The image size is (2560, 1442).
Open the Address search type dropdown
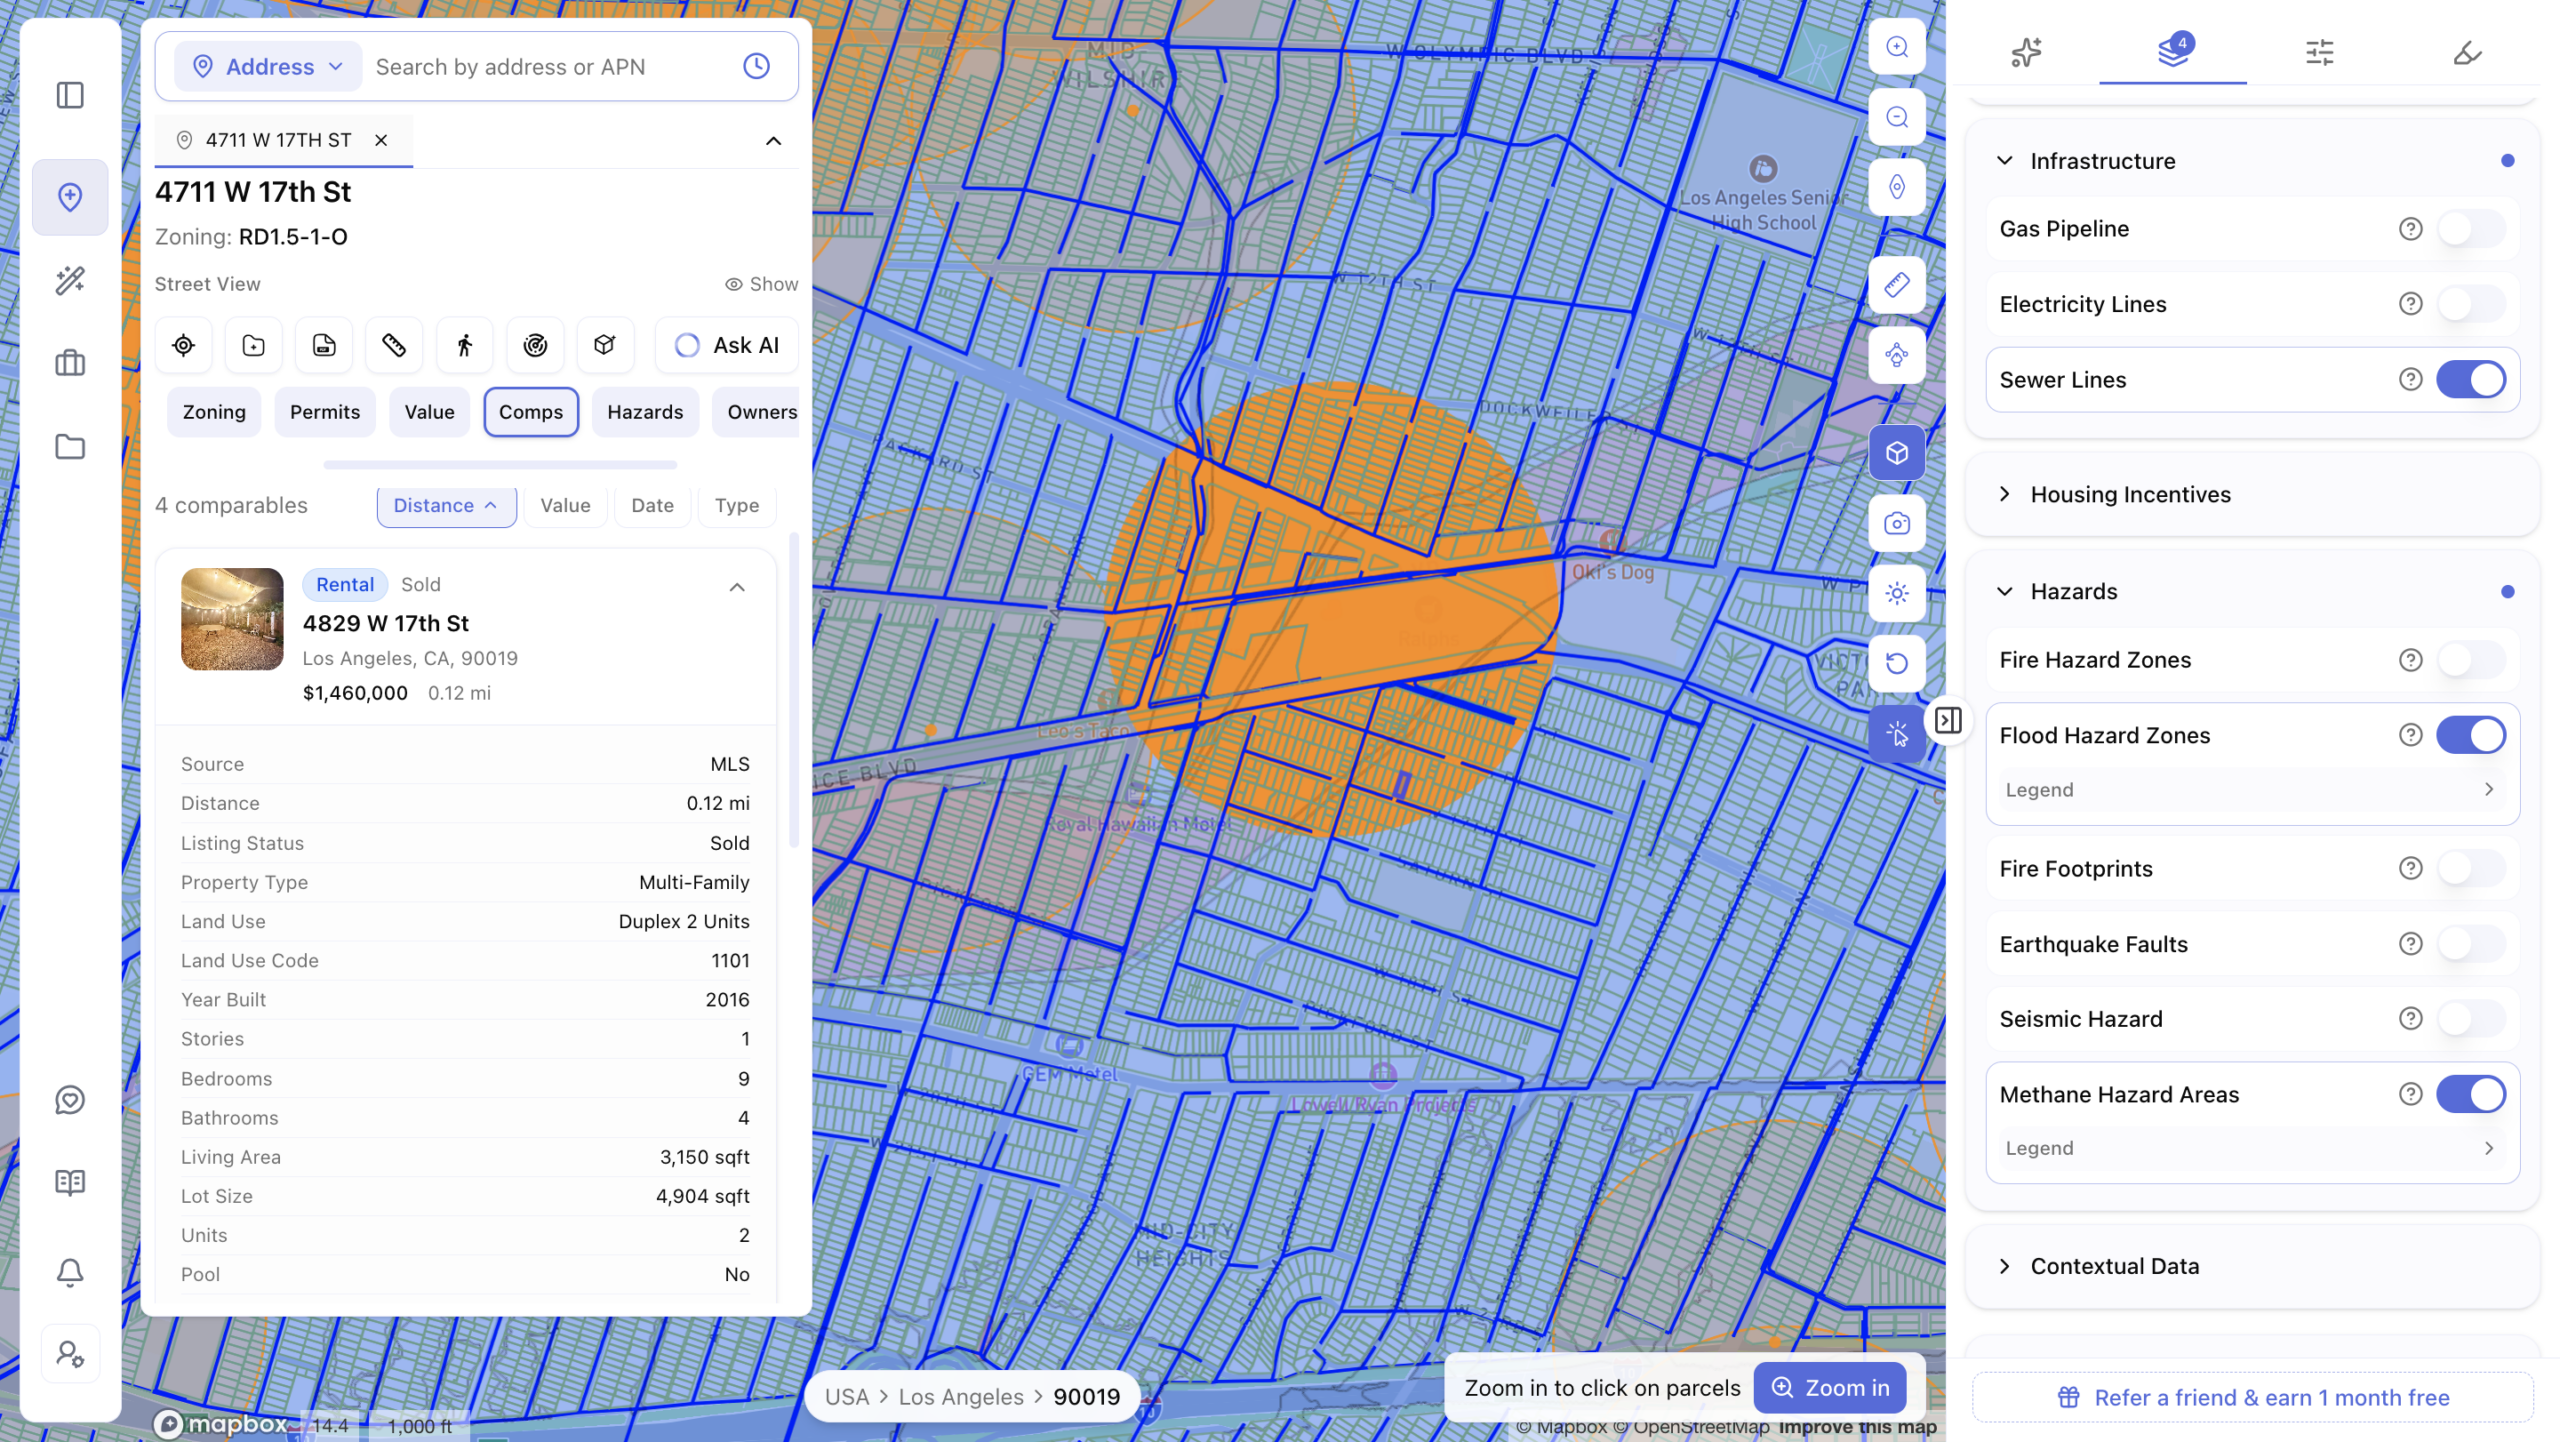(268, 66)
